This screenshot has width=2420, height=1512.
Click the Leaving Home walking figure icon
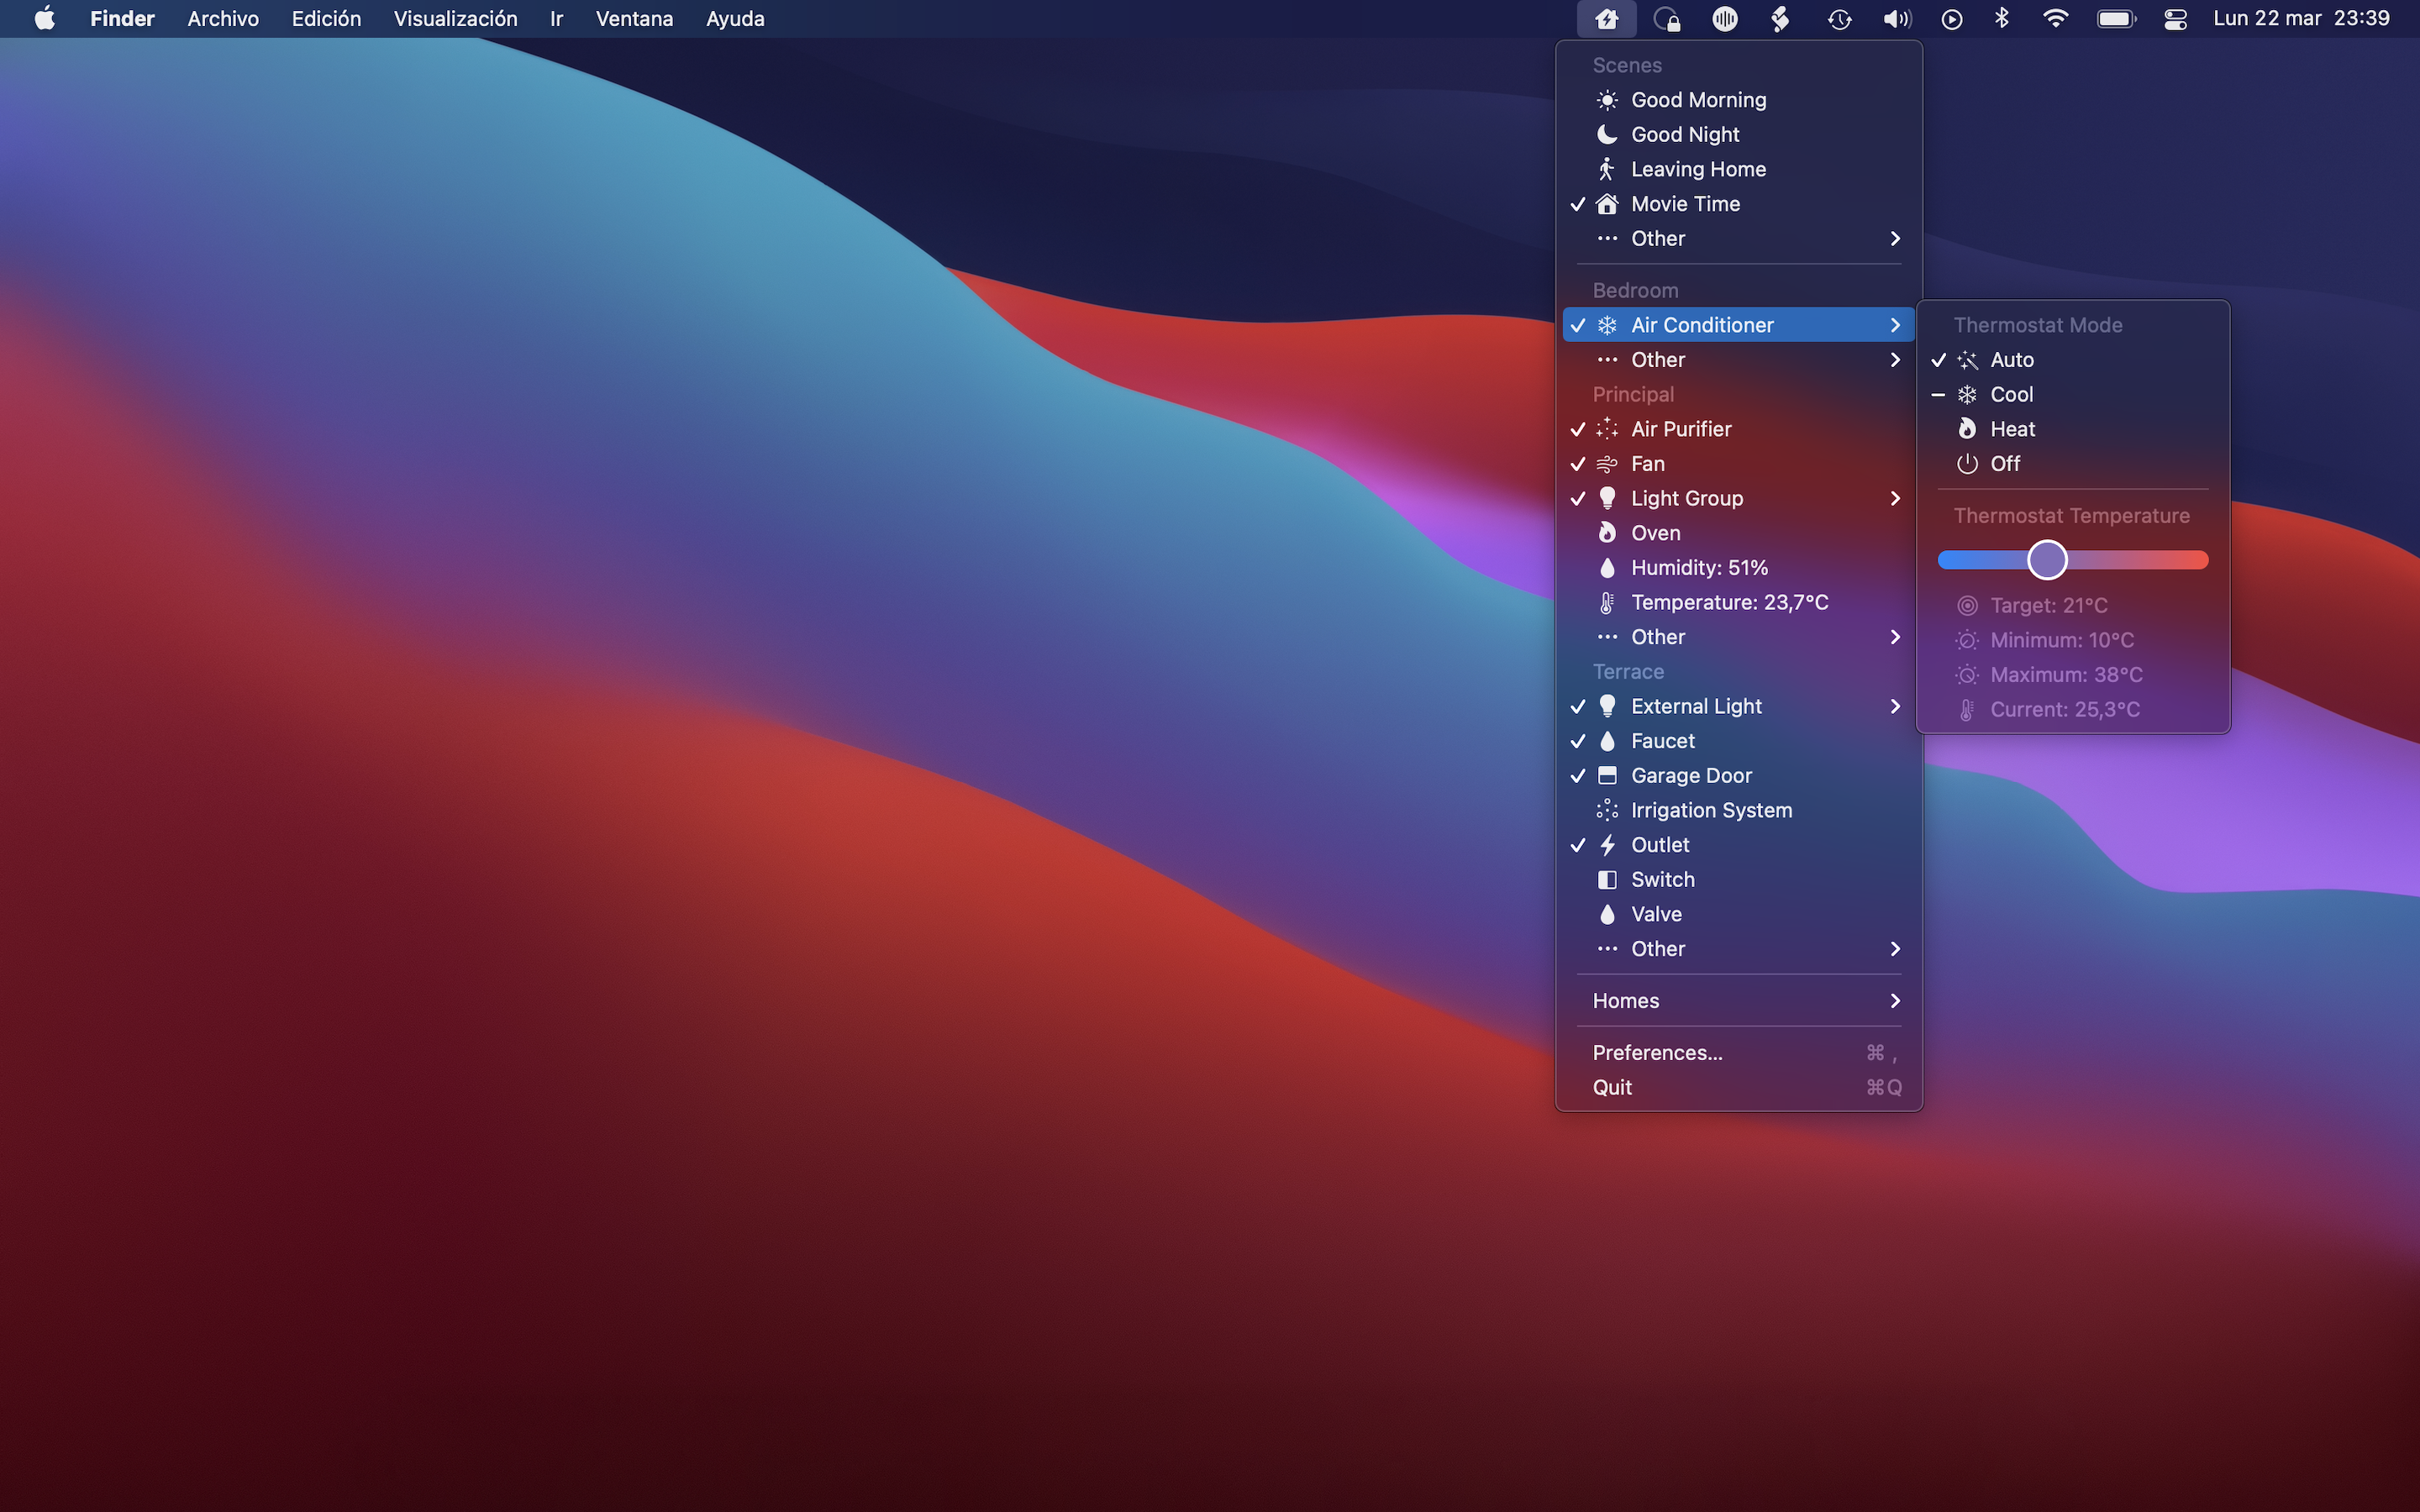pyautogui.click(x=1606, y=169)
